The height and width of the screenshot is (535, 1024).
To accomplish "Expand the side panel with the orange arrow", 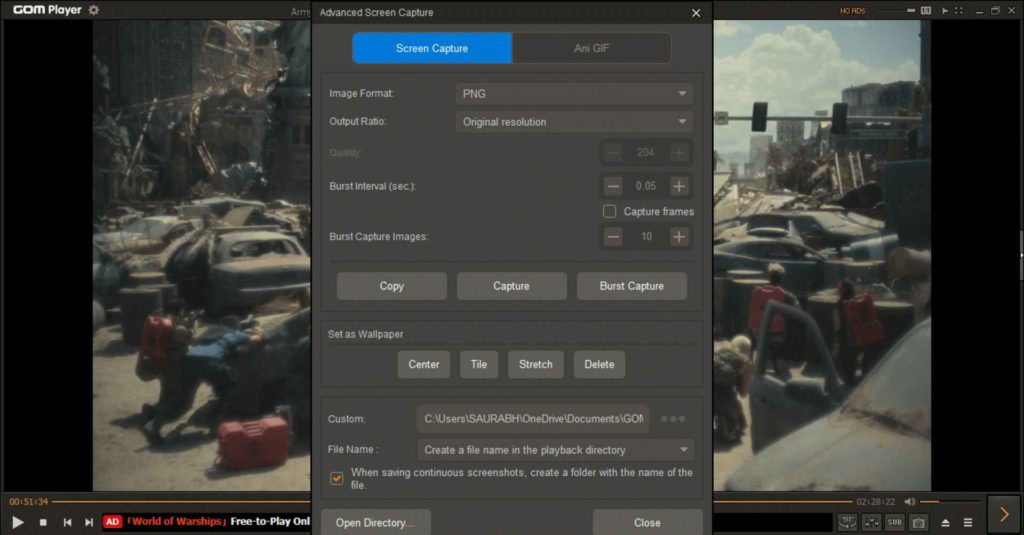I will point(1004,515).
